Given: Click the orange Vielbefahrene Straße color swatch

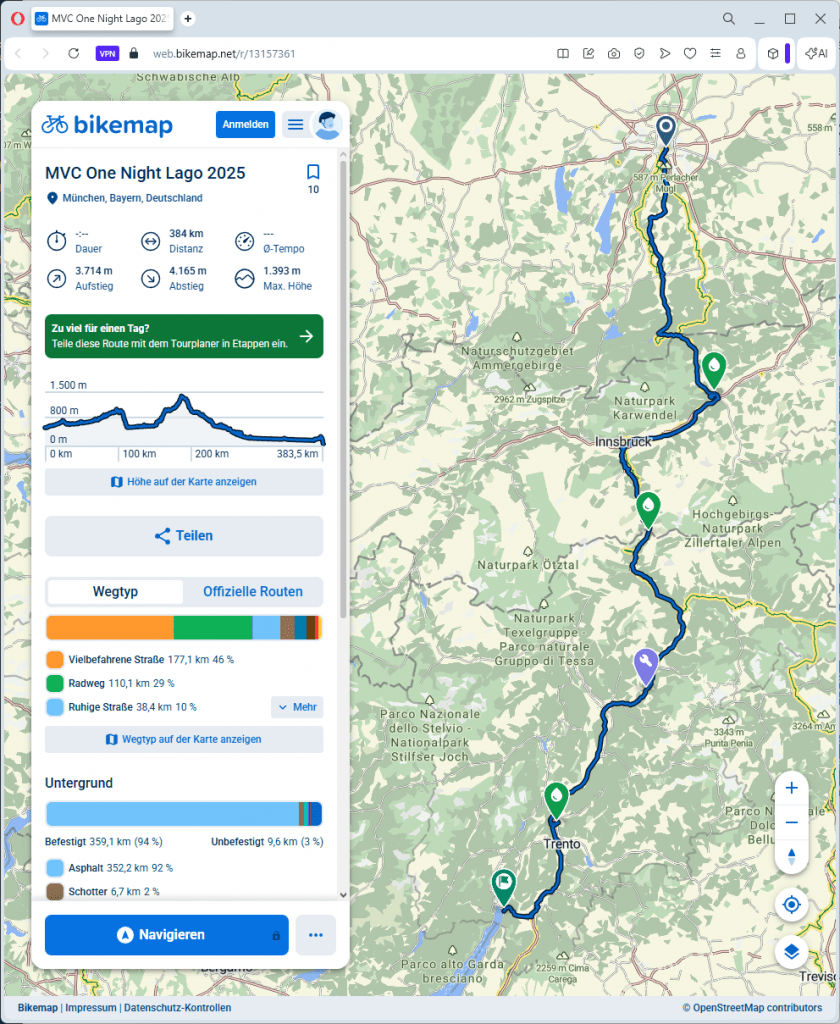Looking at the screenshot, I should pos(55,660).
